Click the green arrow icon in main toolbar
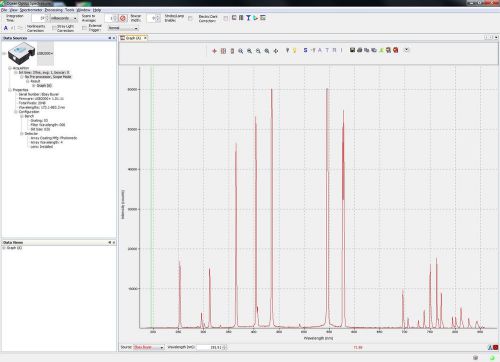This screenshot has height=362, width=500. (x=255, y=18)
